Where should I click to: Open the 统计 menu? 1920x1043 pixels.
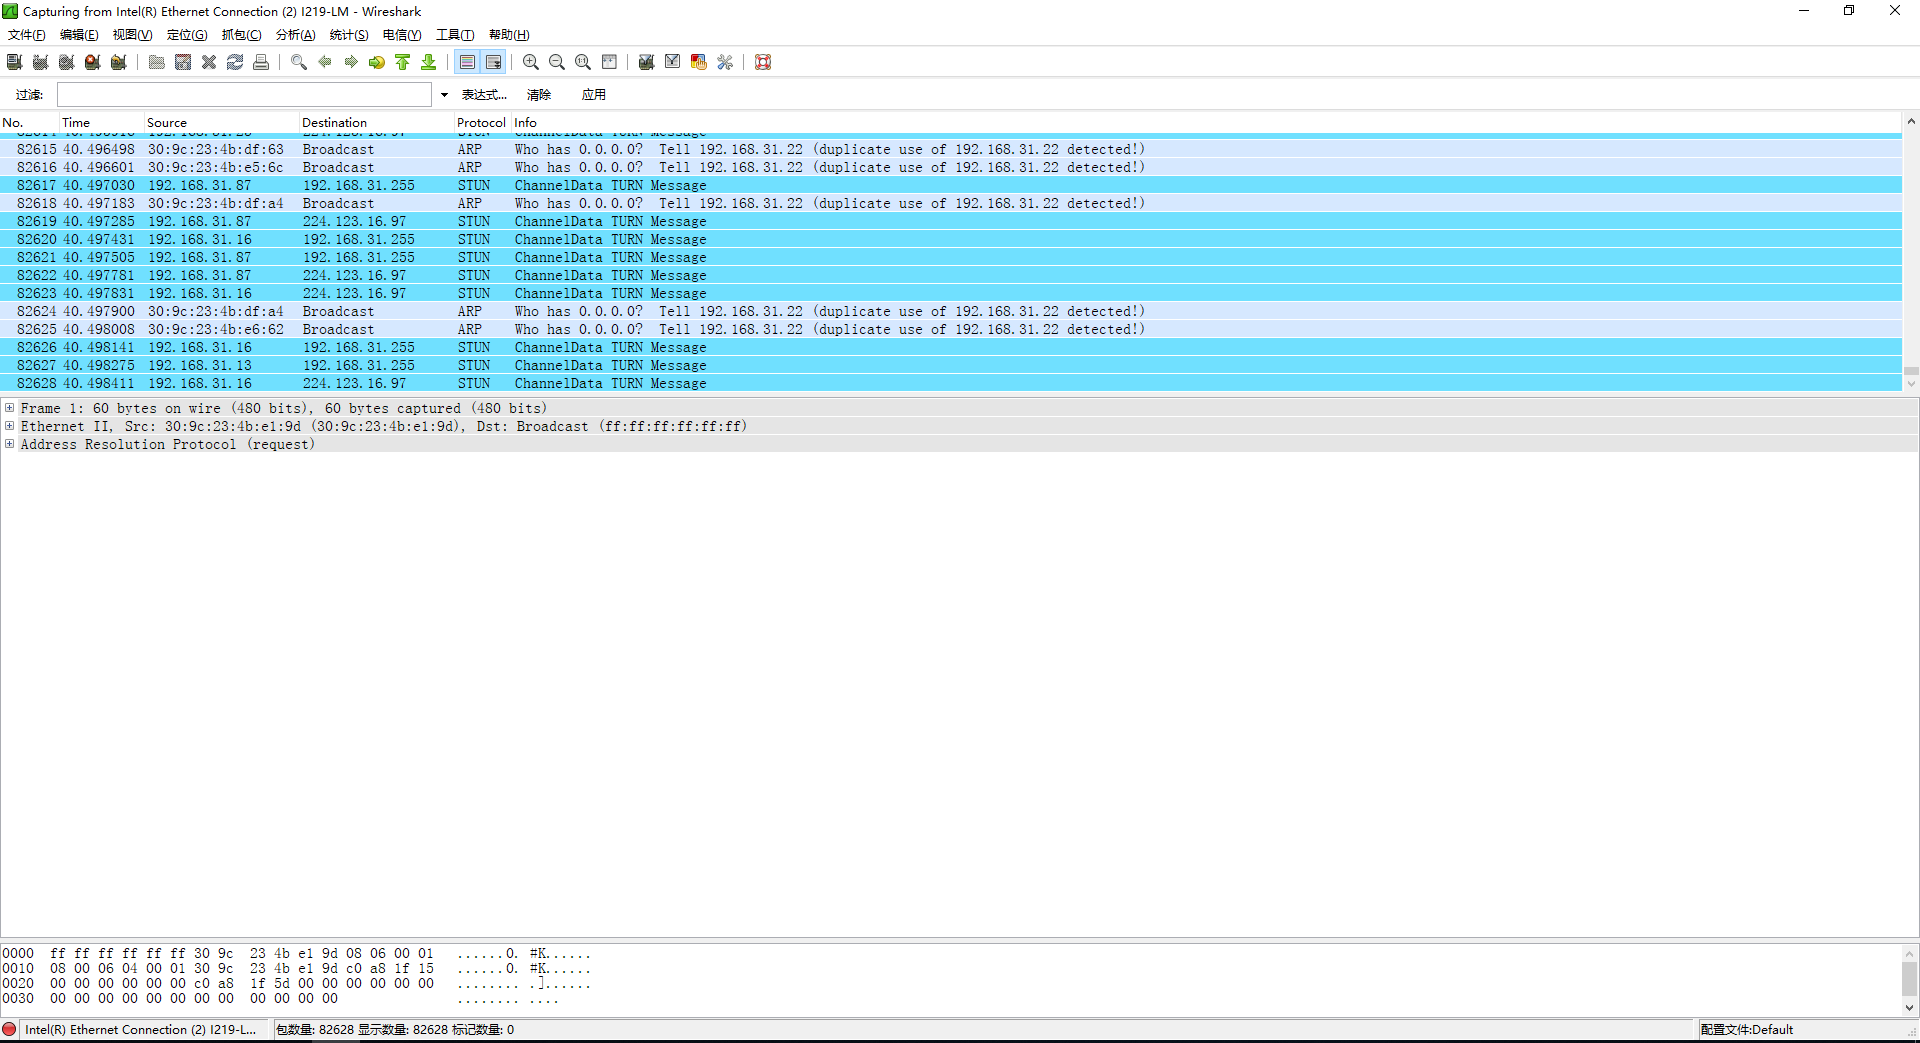point(349,35)
